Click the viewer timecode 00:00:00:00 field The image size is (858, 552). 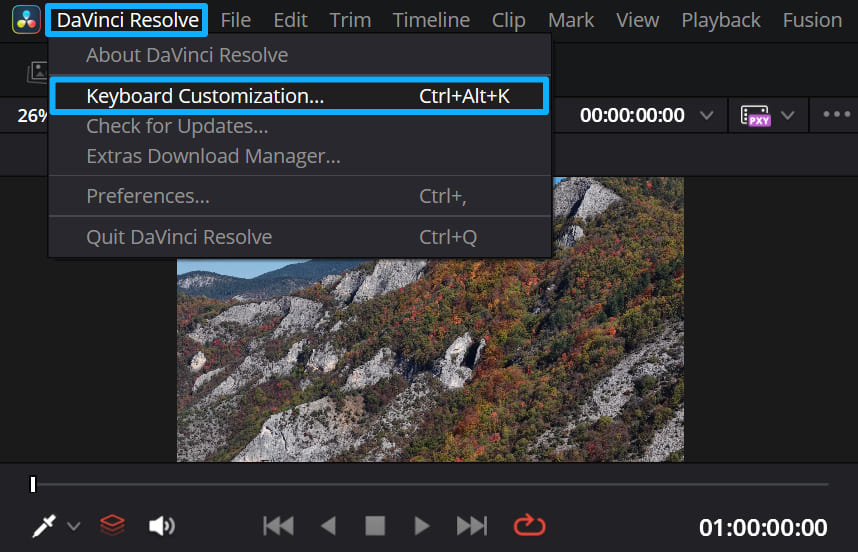click(x=632, y=115)
